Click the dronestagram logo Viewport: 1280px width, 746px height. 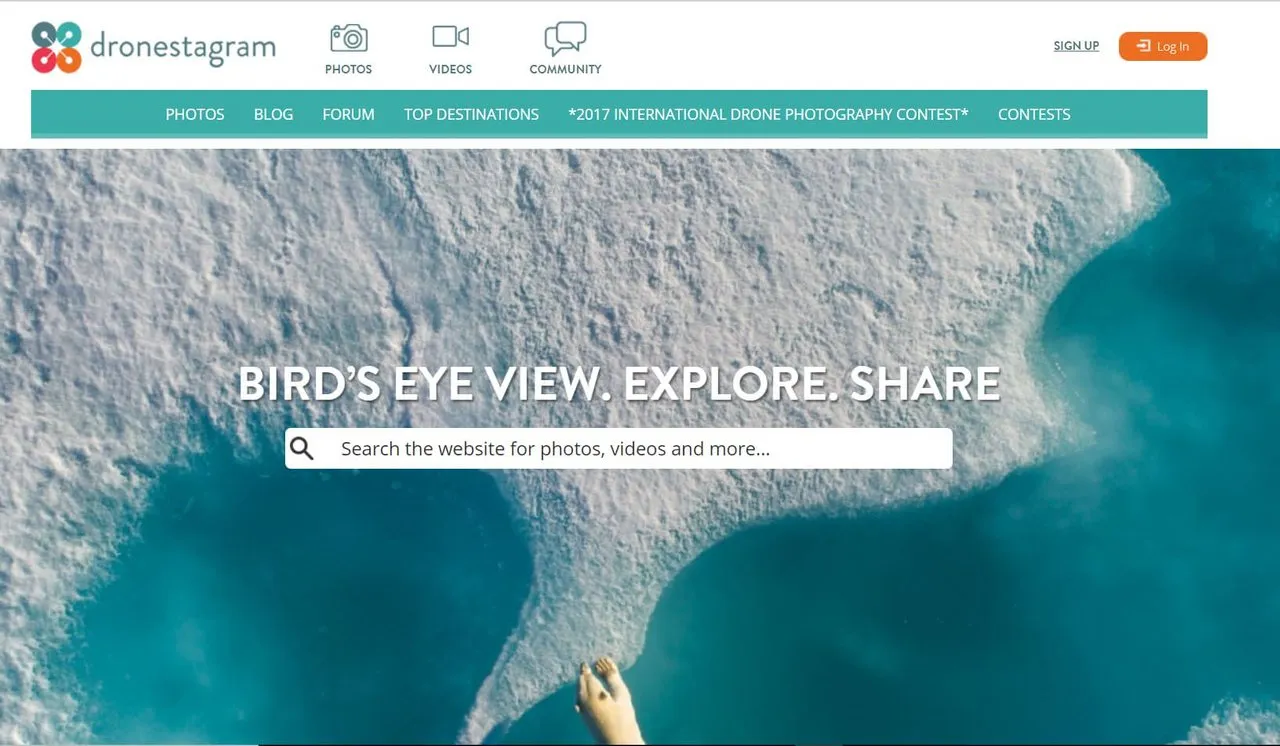tap(153, 47)
